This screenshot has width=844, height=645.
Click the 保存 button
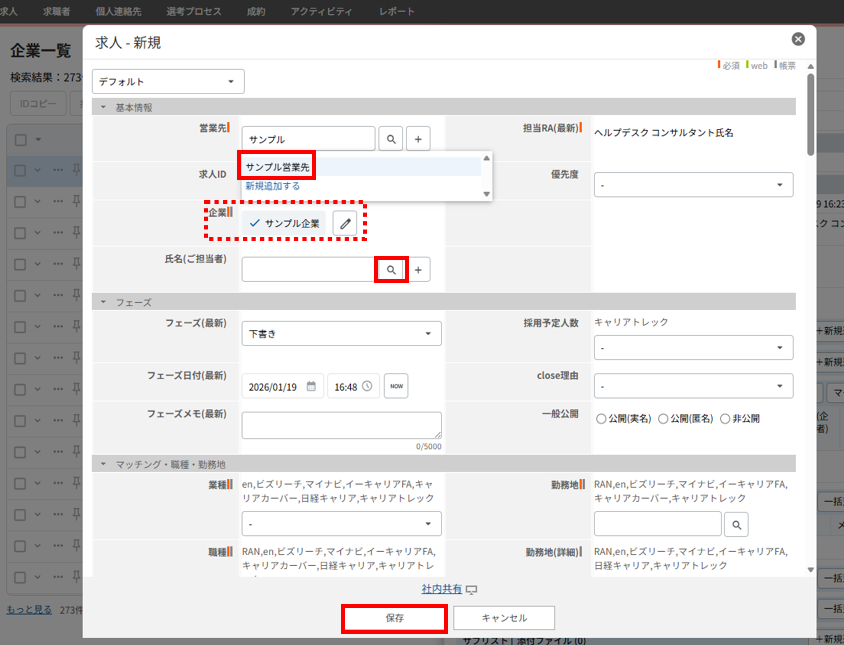point(394,618)
